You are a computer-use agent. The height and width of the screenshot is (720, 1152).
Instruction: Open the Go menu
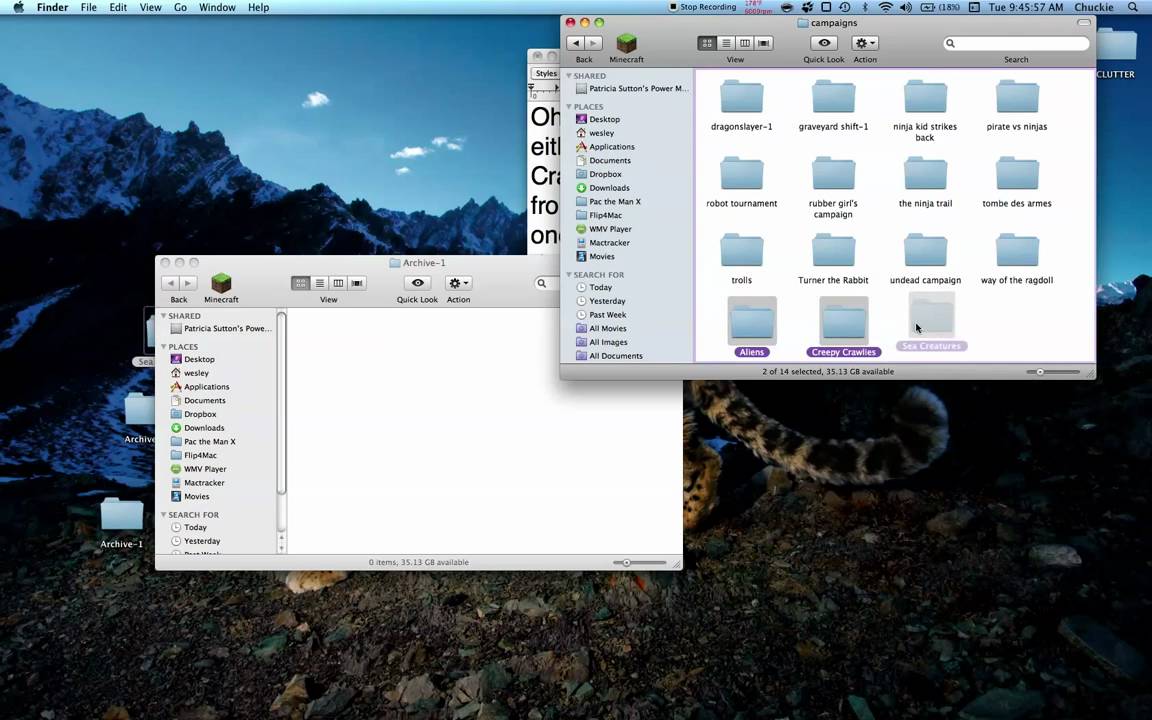pyautogui.click(x=180, y=7)
